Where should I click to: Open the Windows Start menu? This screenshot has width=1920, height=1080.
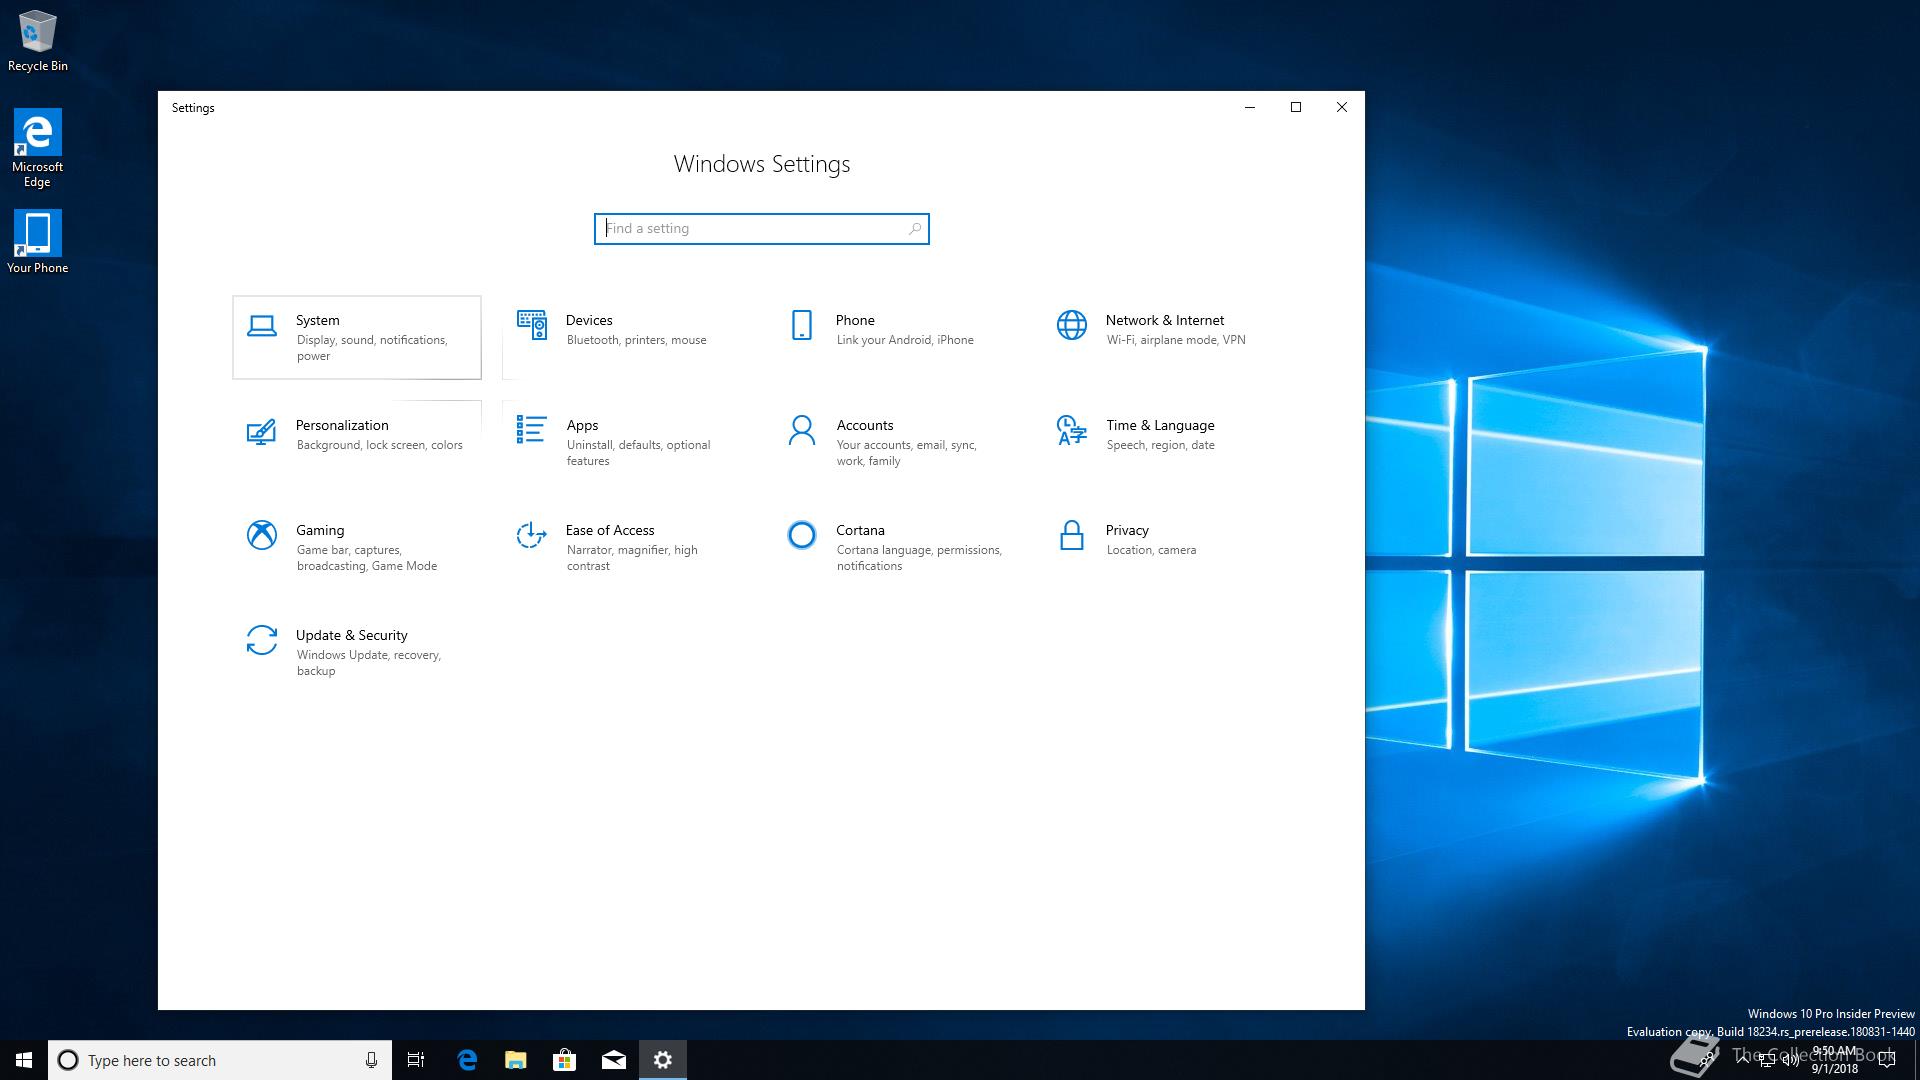click(24, 1060)
